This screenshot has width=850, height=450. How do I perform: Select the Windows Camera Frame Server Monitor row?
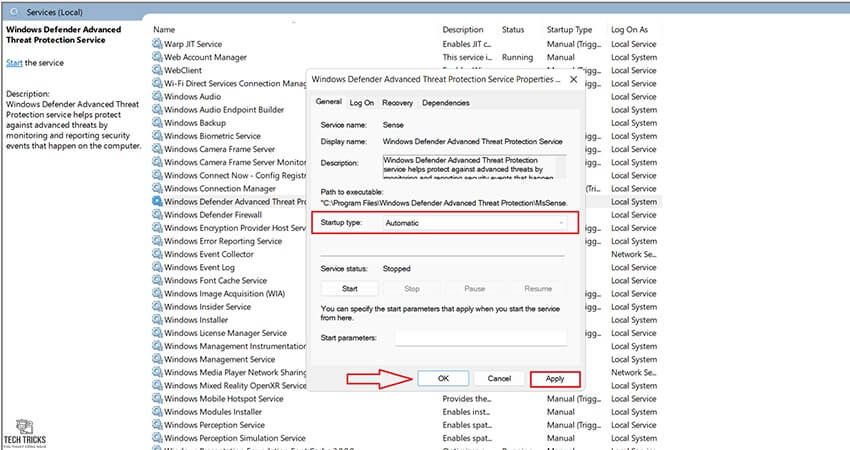click(229, 162)
